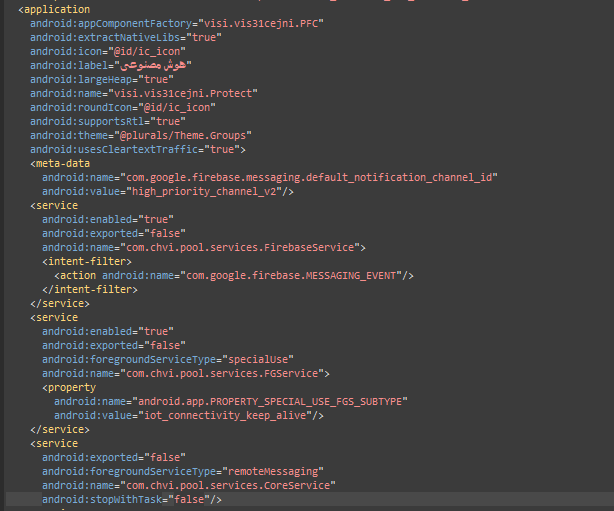Click the highlighted stopWithTask "false" line

pyautogui.click(x=132, y=499)
